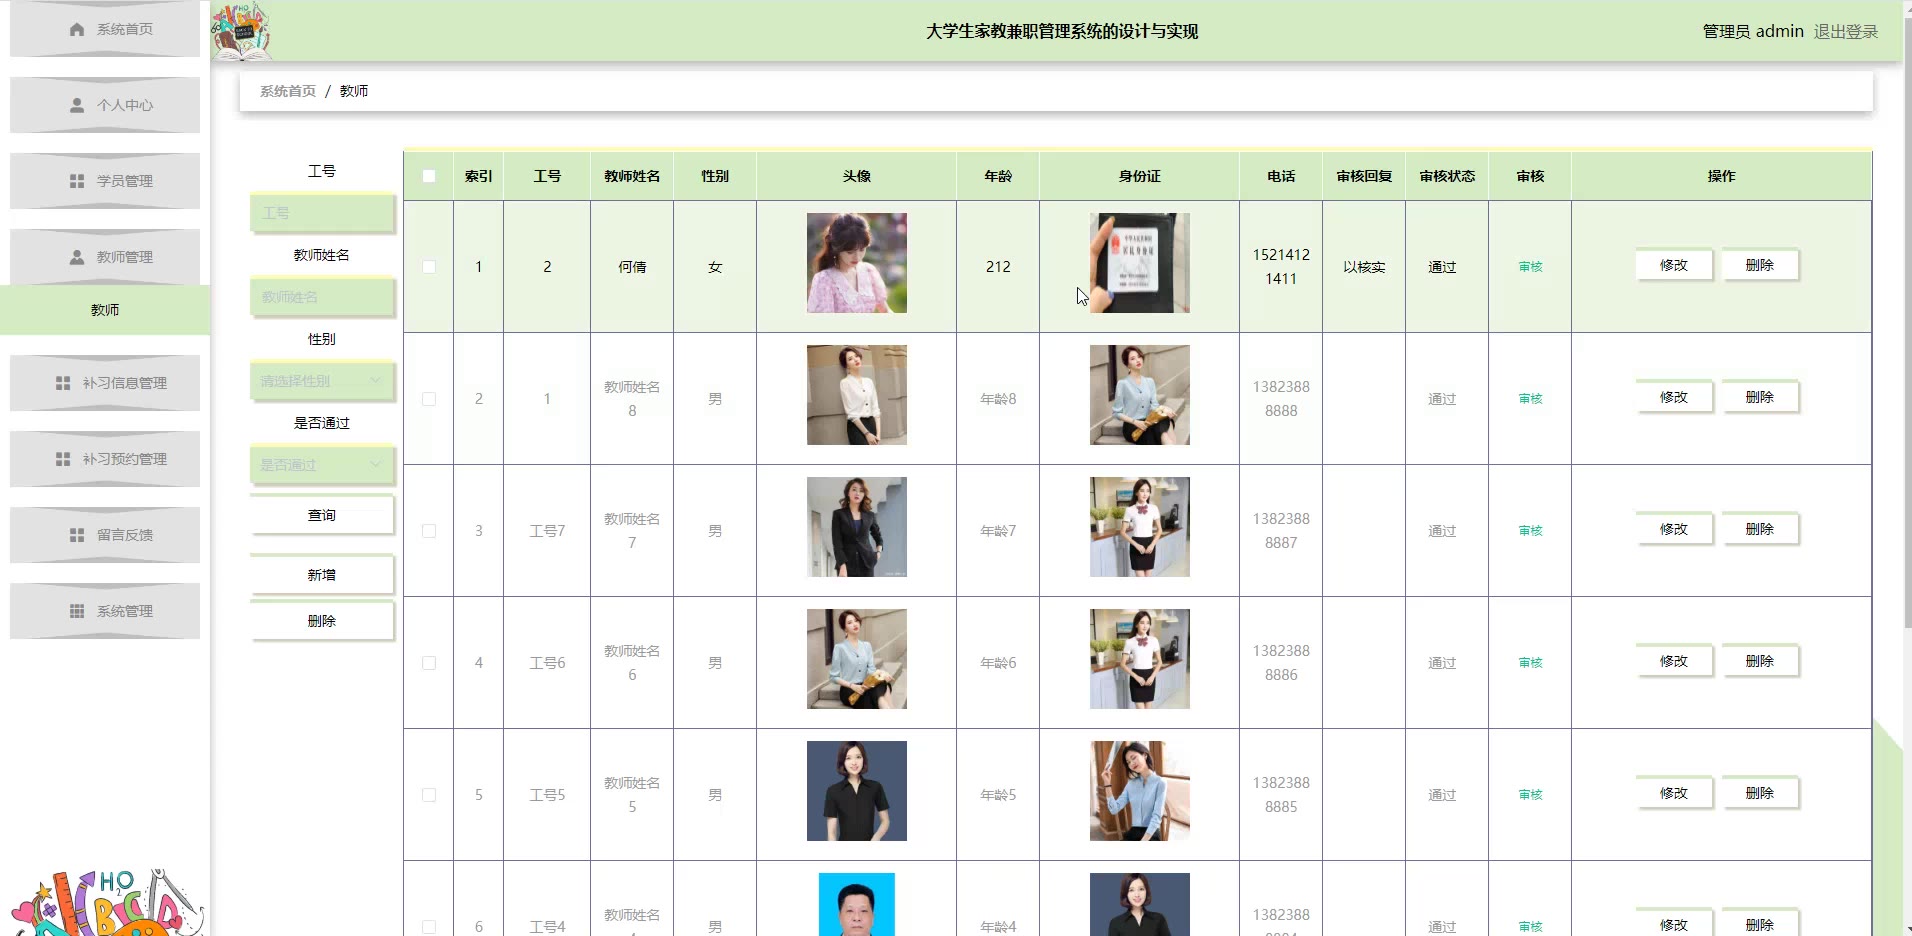The height and width of the screenshot is (936, 1912).
Task: Focus the 教师姓名 search input field
Action: coord(322,297)
